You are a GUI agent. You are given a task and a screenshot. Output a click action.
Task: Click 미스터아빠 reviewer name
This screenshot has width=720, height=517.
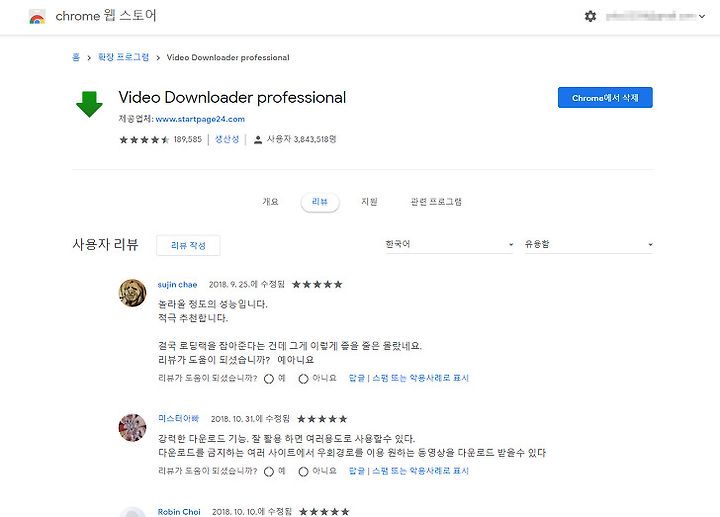point(179,418)
